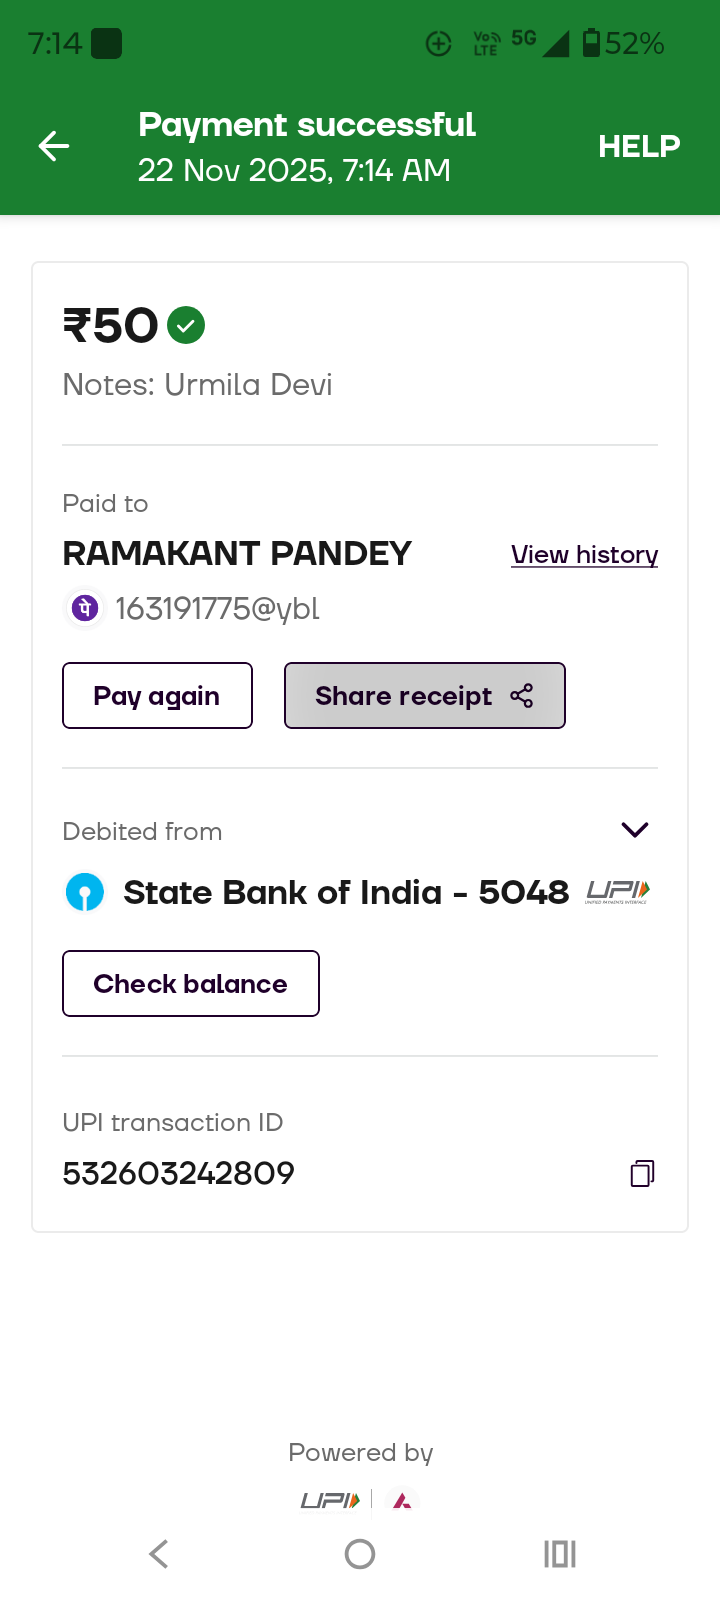This screenshot has height=1600, width=720.
Task: Tap the PhonePe icon beside UPI ID
Action: click(x=85, y=608)
